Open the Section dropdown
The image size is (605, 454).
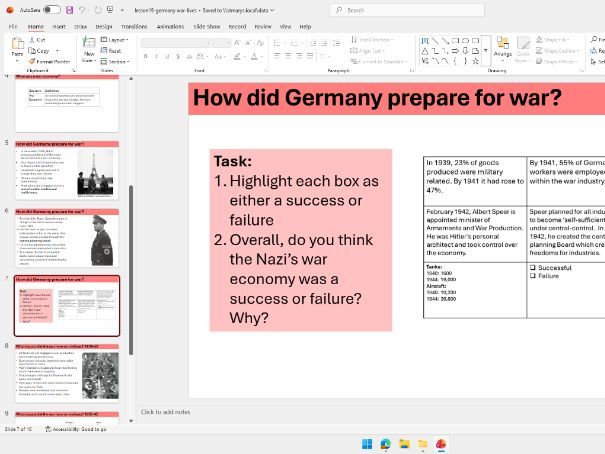pyautogui.click(x=115, y=61)
